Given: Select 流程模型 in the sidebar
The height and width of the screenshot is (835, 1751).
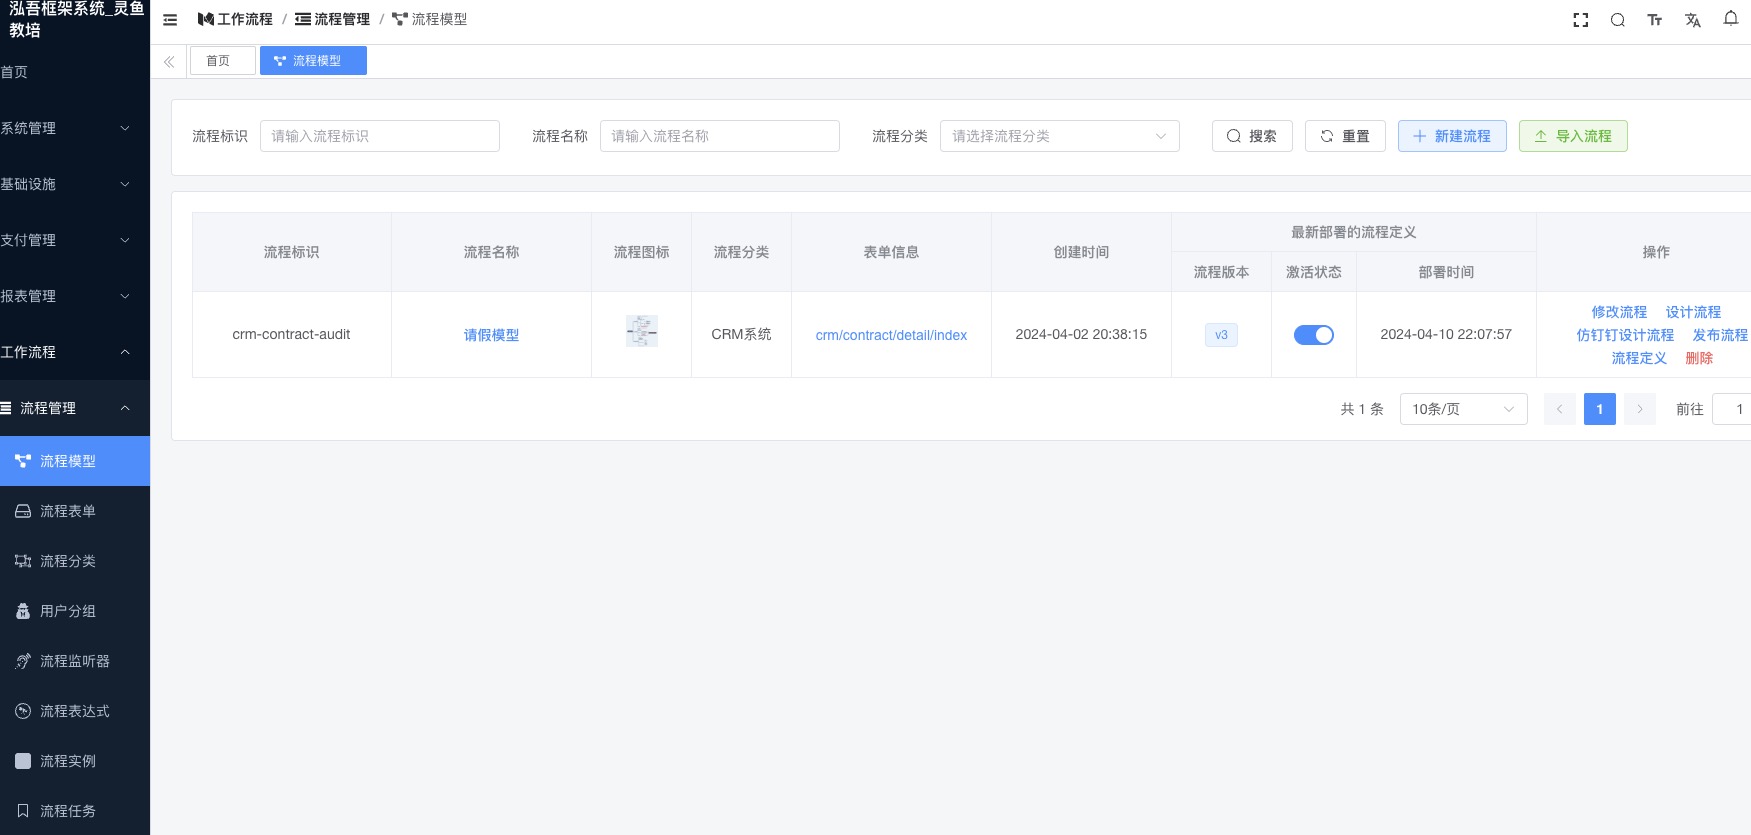Looking at the screenshot, I should (75, 461).
